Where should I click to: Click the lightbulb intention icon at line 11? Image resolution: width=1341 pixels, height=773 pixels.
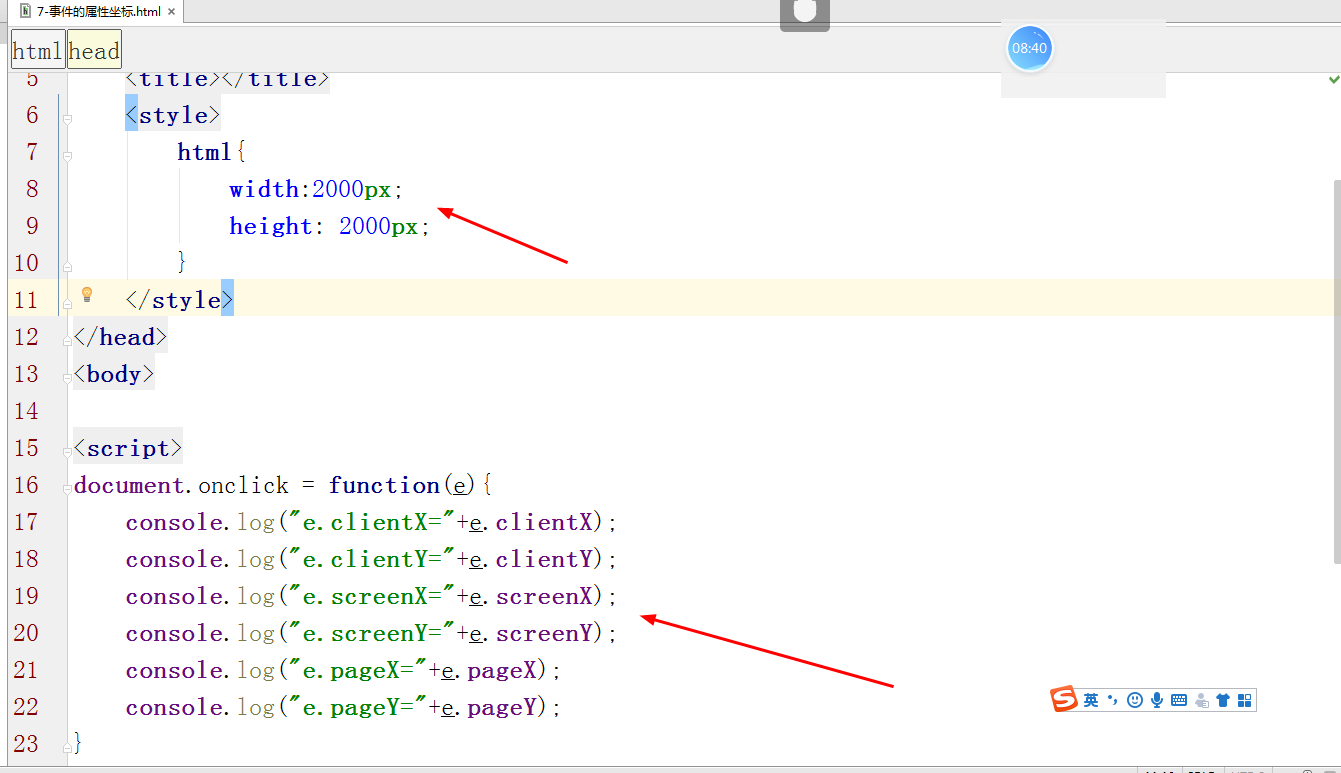(x=87, y=296)
